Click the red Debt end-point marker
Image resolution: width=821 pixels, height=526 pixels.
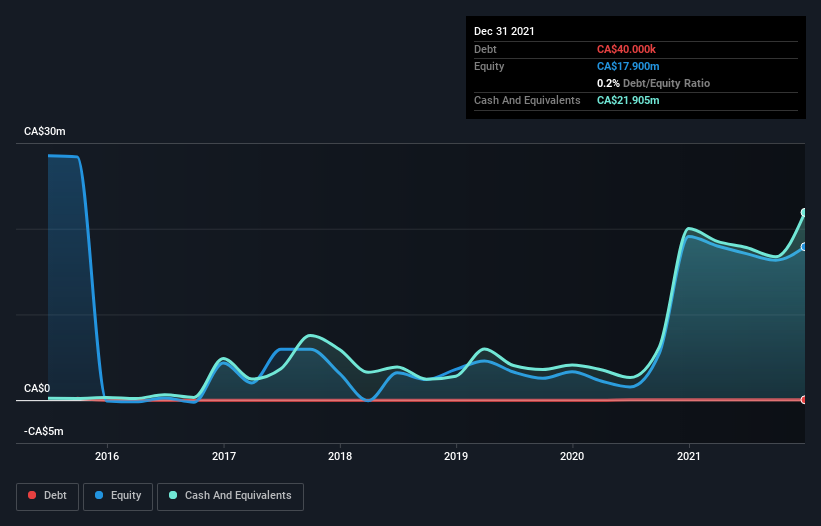(x=804, y=400)
